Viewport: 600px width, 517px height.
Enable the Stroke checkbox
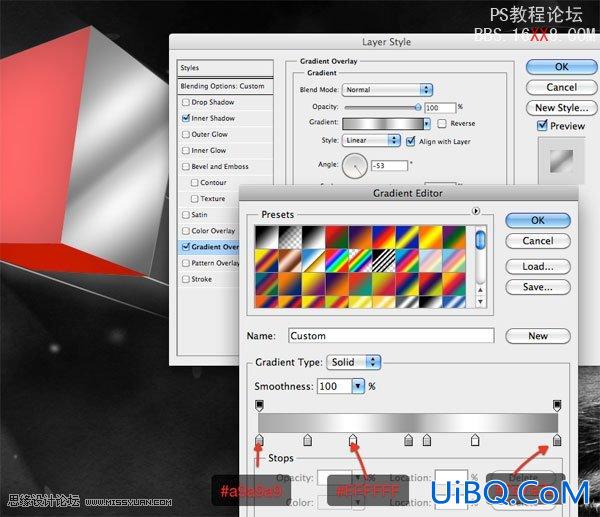[x=186, y=279]
